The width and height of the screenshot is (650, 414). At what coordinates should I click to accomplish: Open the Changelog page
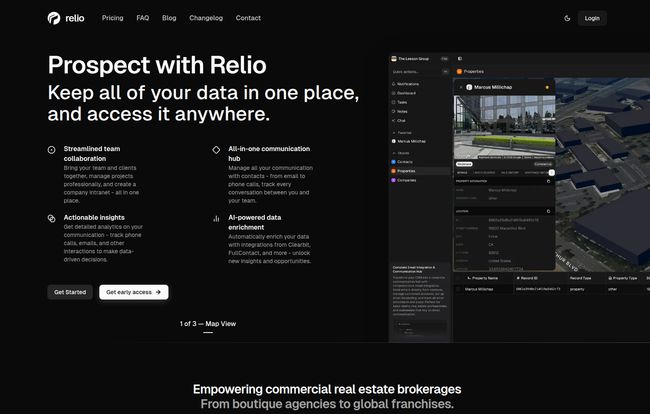206,18
